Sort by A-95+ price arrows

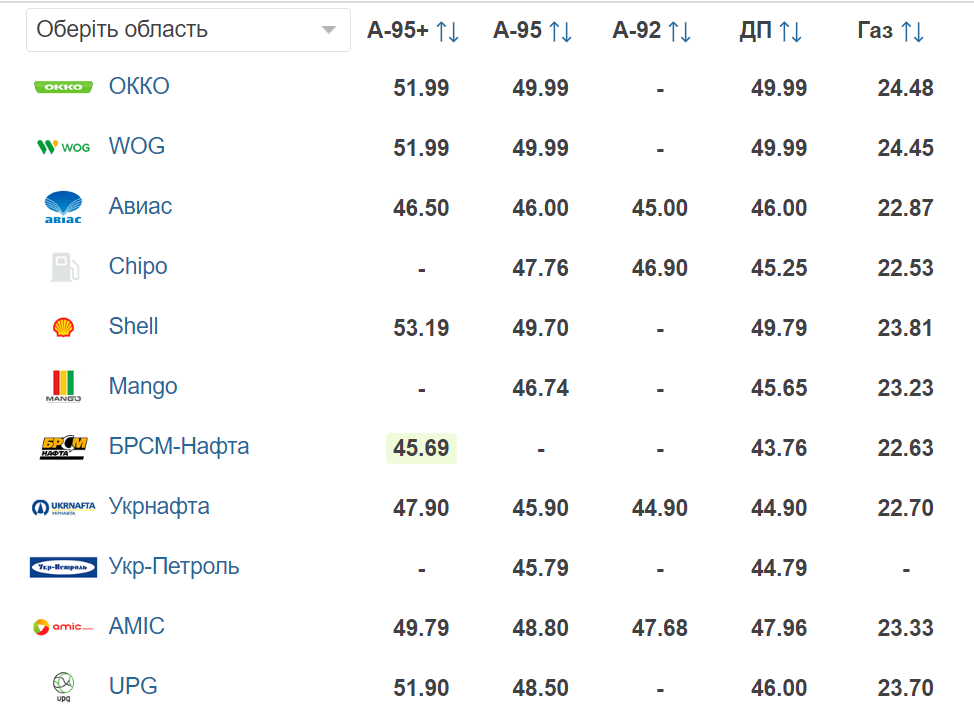[447, 31]
